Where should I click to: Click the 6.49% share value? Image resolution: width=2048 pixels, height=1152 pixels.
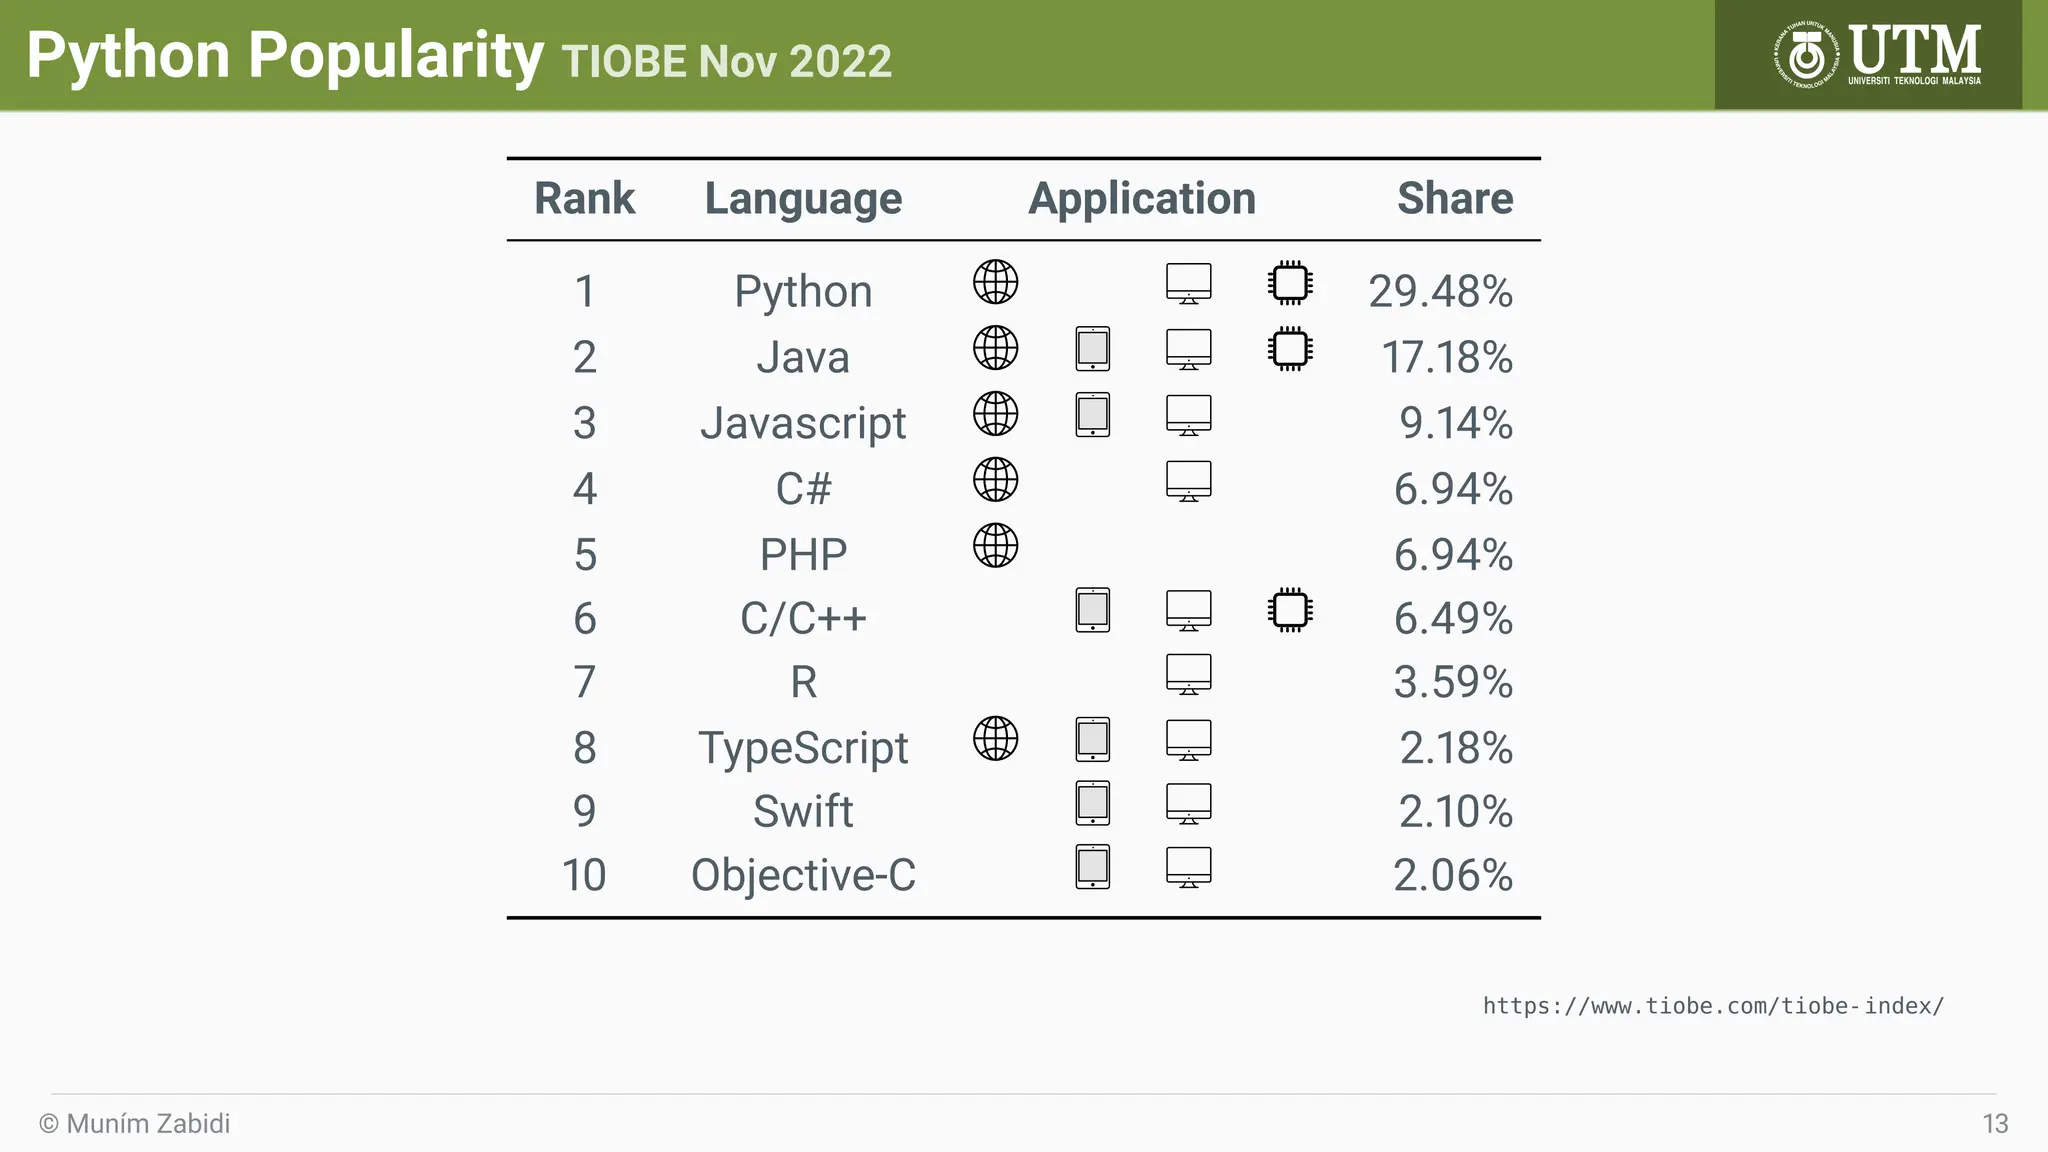[x=1454, y=619]
